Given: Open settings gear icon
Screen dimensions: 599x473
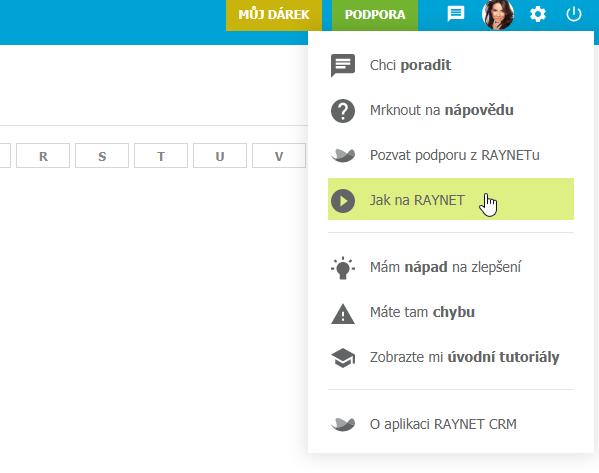Looking at the screenshot, I should coord(537,15).
